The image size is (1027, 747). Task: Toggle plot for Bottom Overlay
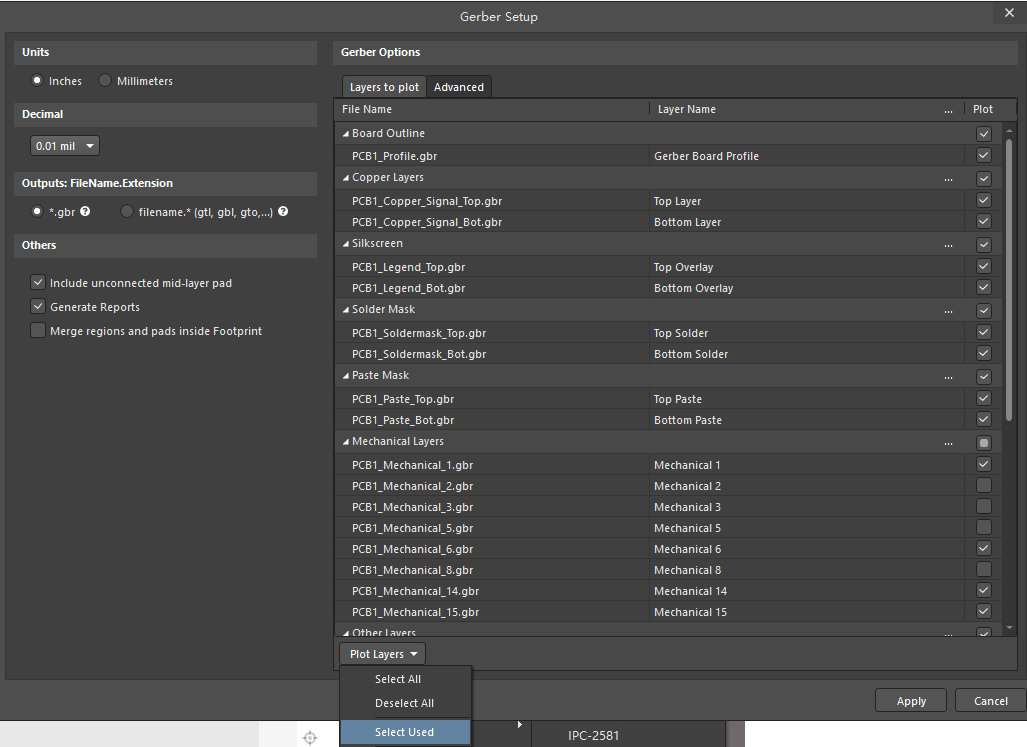(984, 287)
